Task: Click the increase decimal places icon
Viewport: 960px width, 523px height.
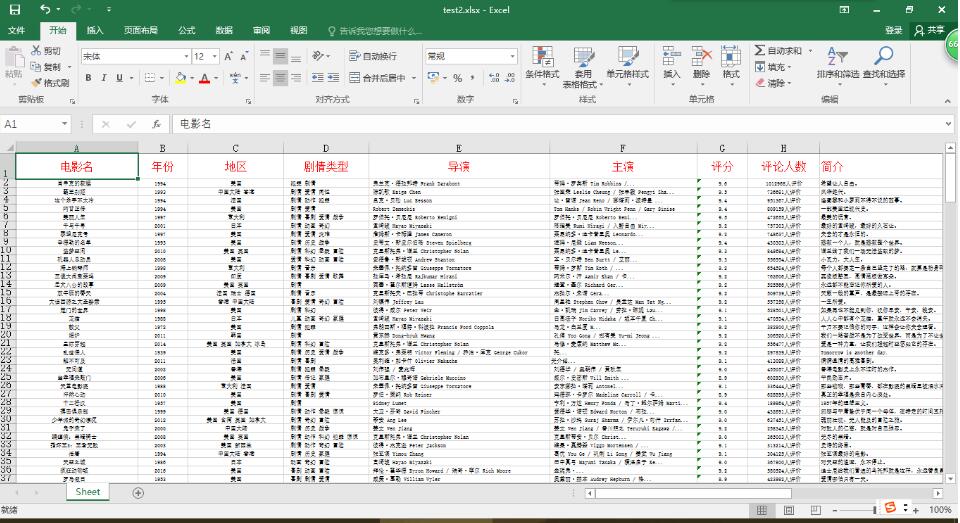Action: (494, 78)
